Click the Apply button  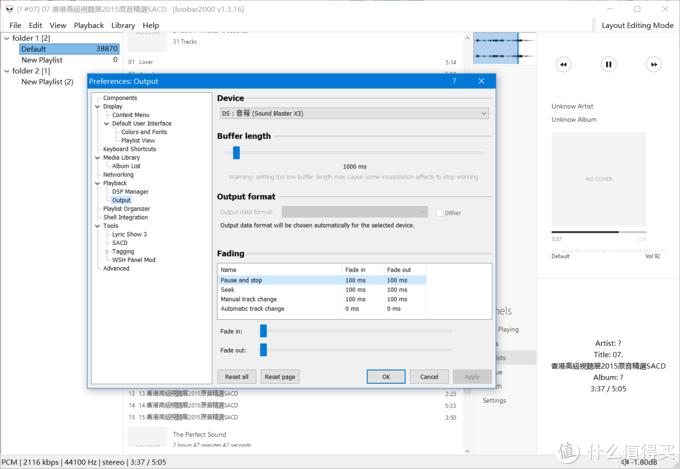pyautogui.click(x=472, y=377)
